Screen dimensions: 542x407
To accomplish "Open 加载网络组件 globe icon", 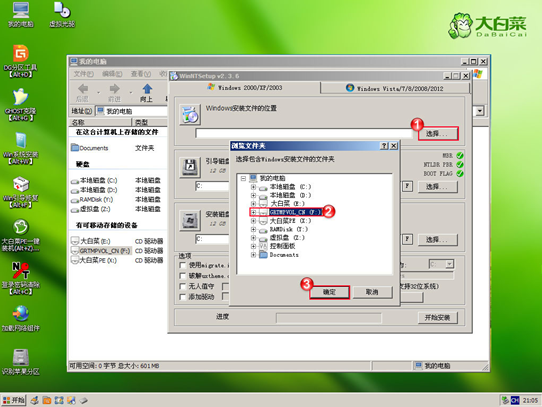I will pos(21,318).
